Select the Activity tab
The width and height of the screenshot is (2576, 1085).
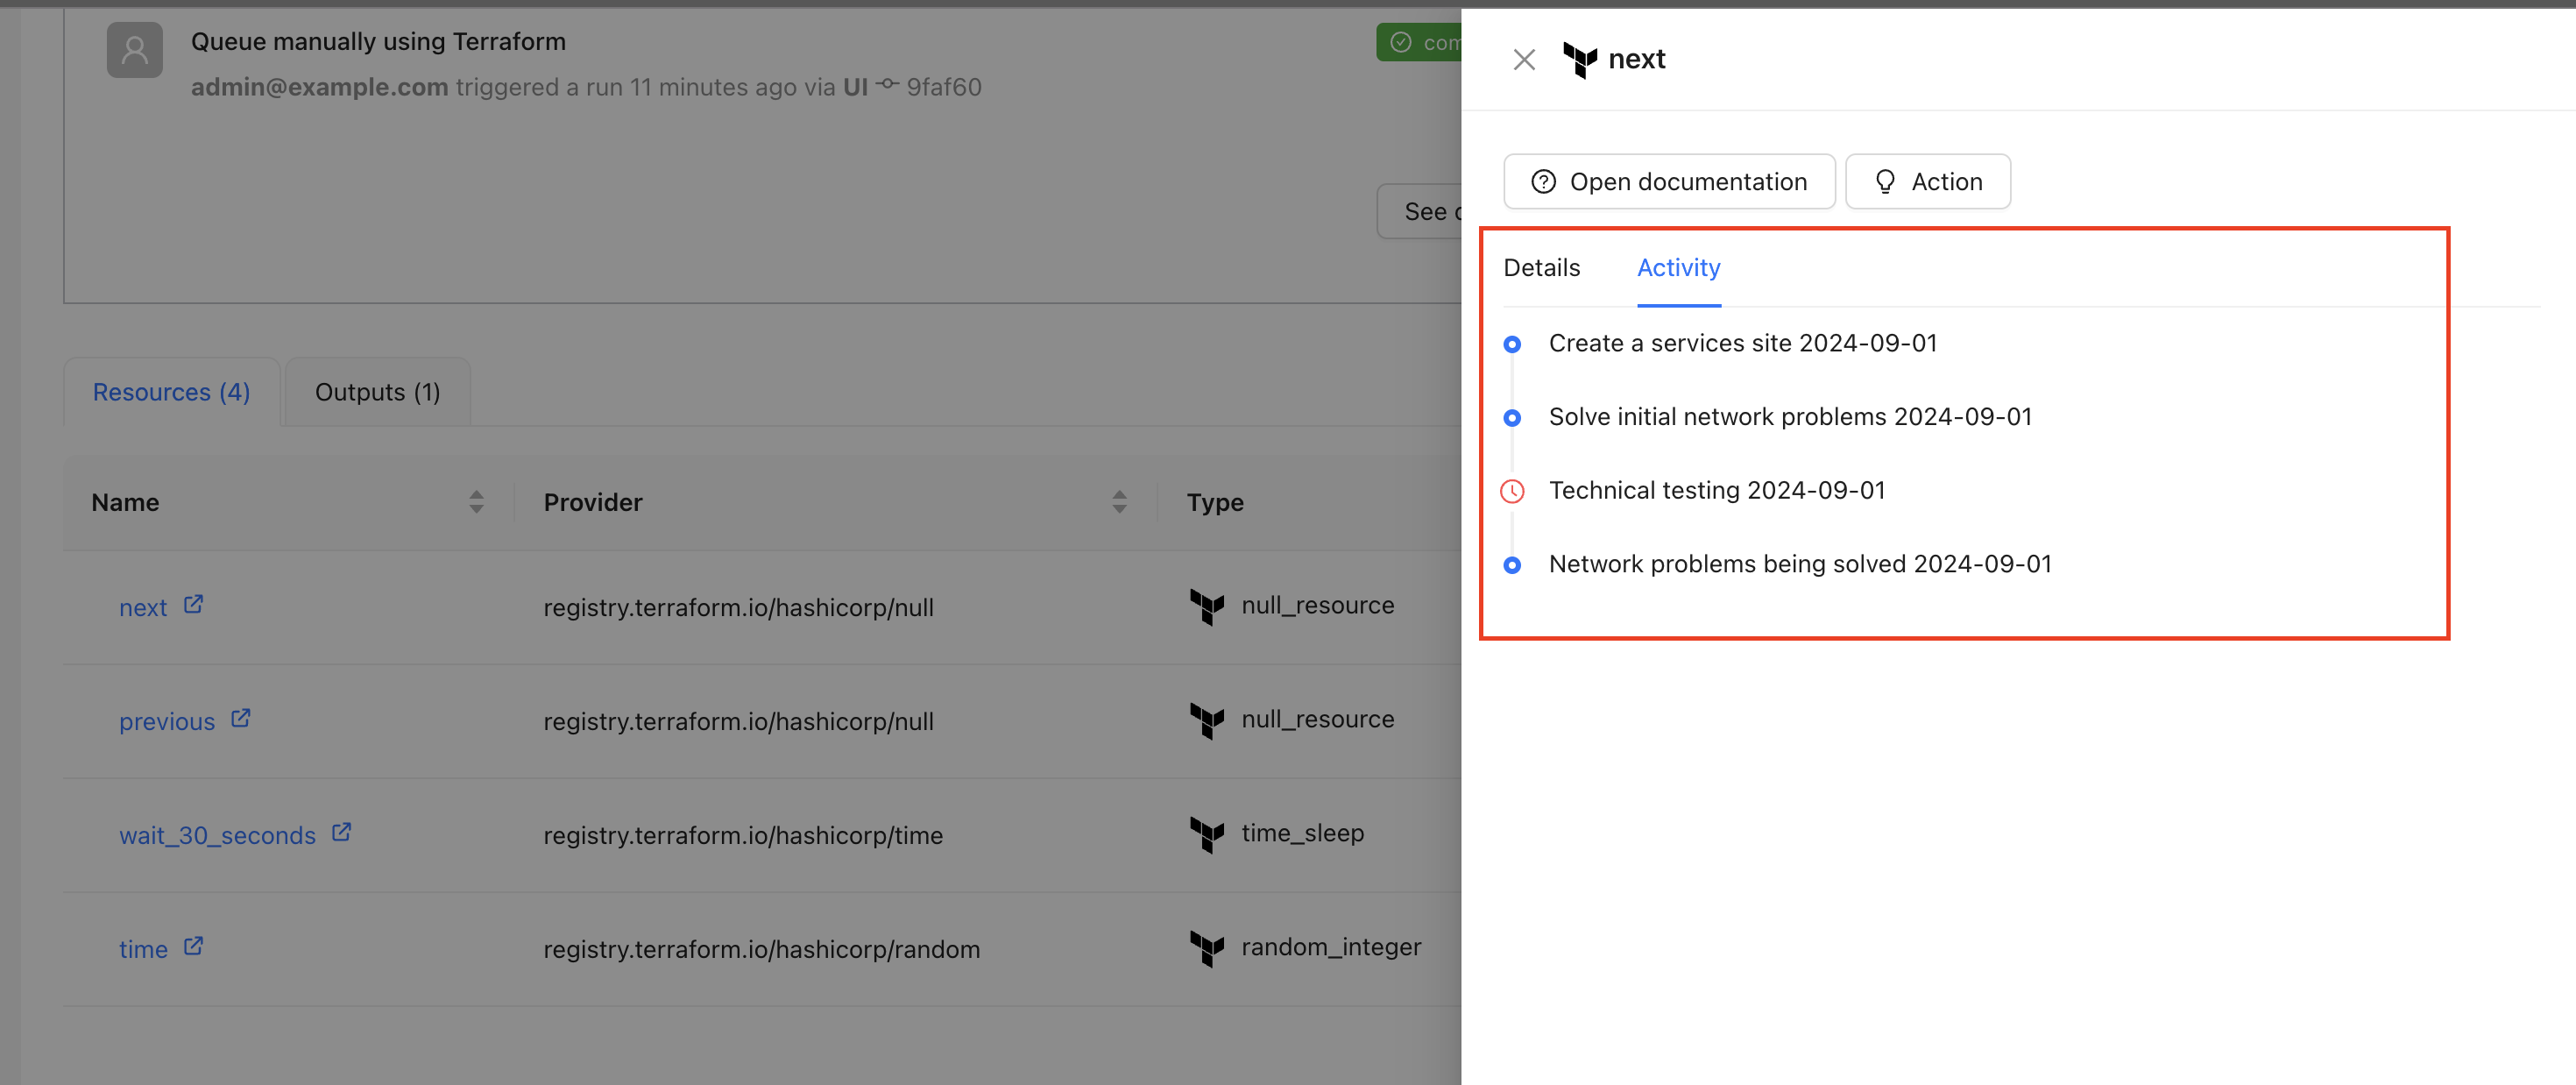[x=1678, y=268]
